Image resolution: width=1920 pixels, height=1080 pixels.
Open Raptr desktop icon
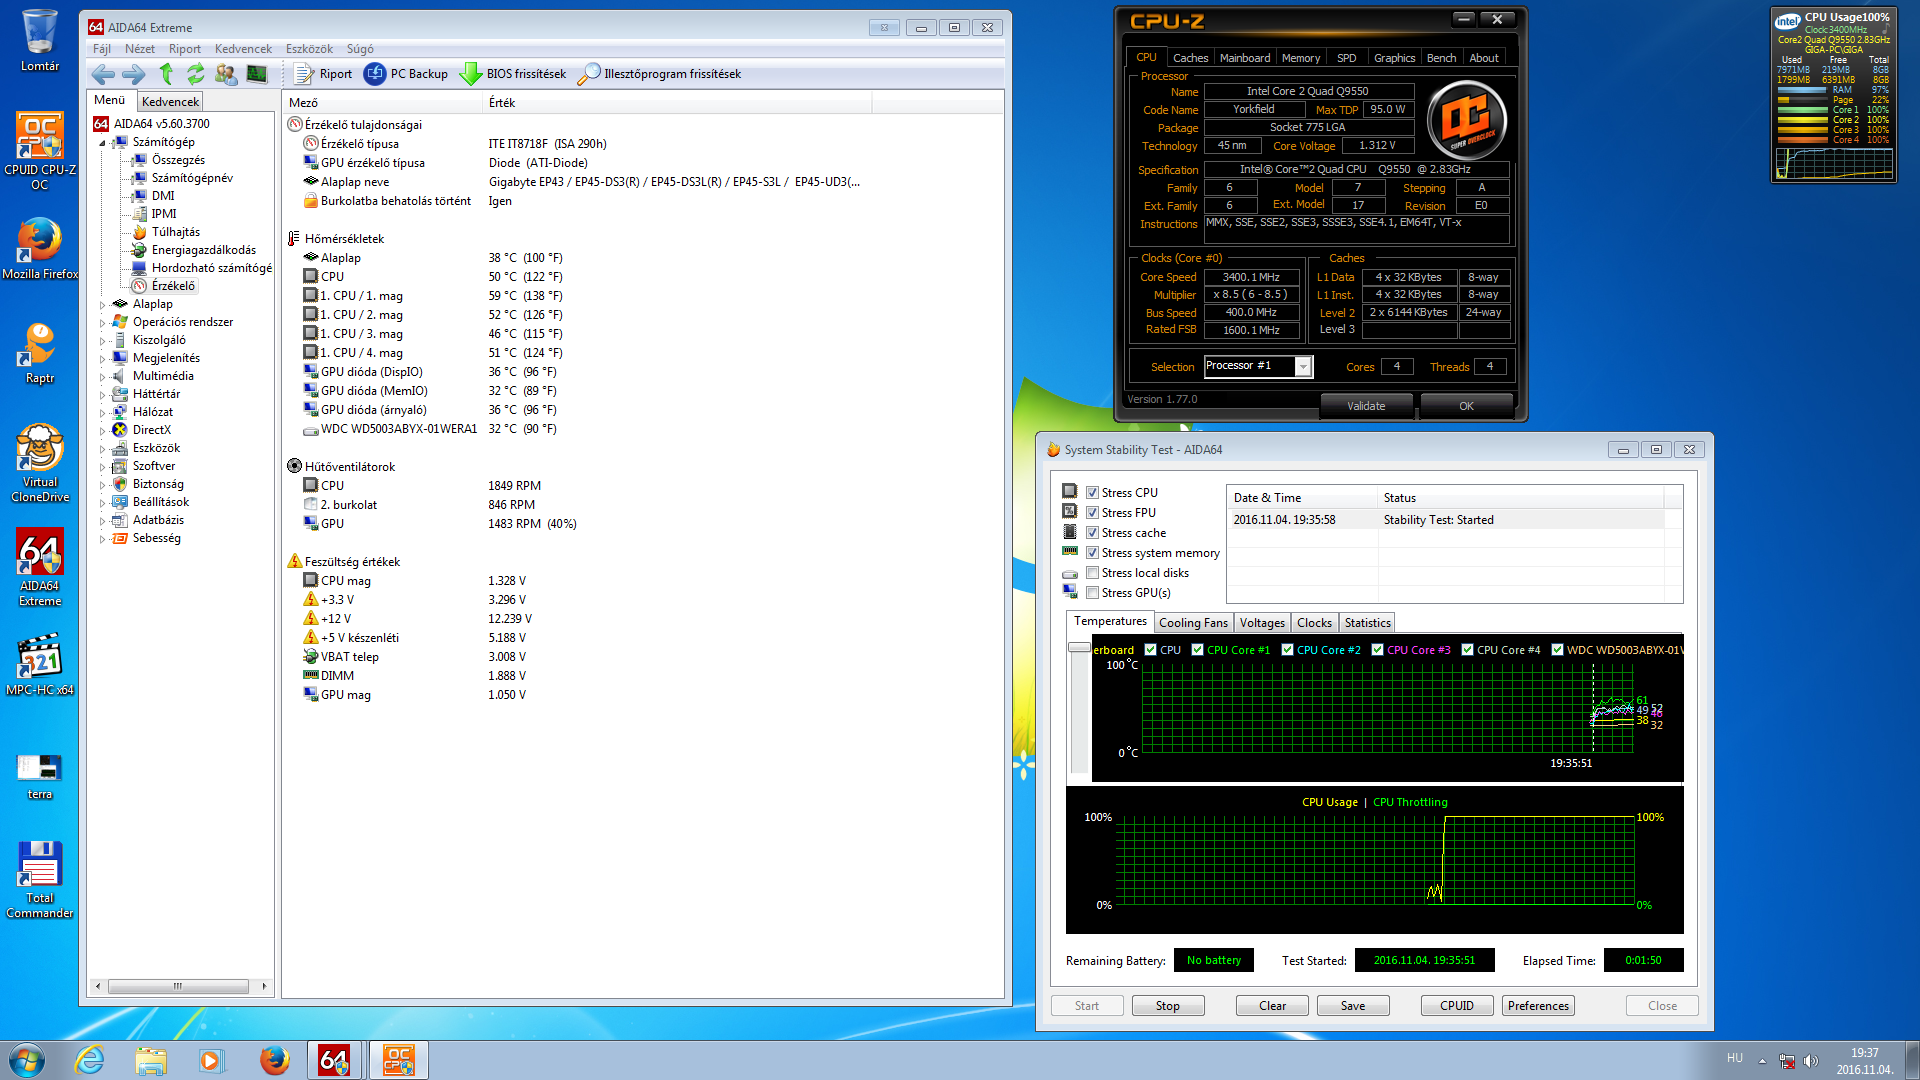[x=40, y=354]
